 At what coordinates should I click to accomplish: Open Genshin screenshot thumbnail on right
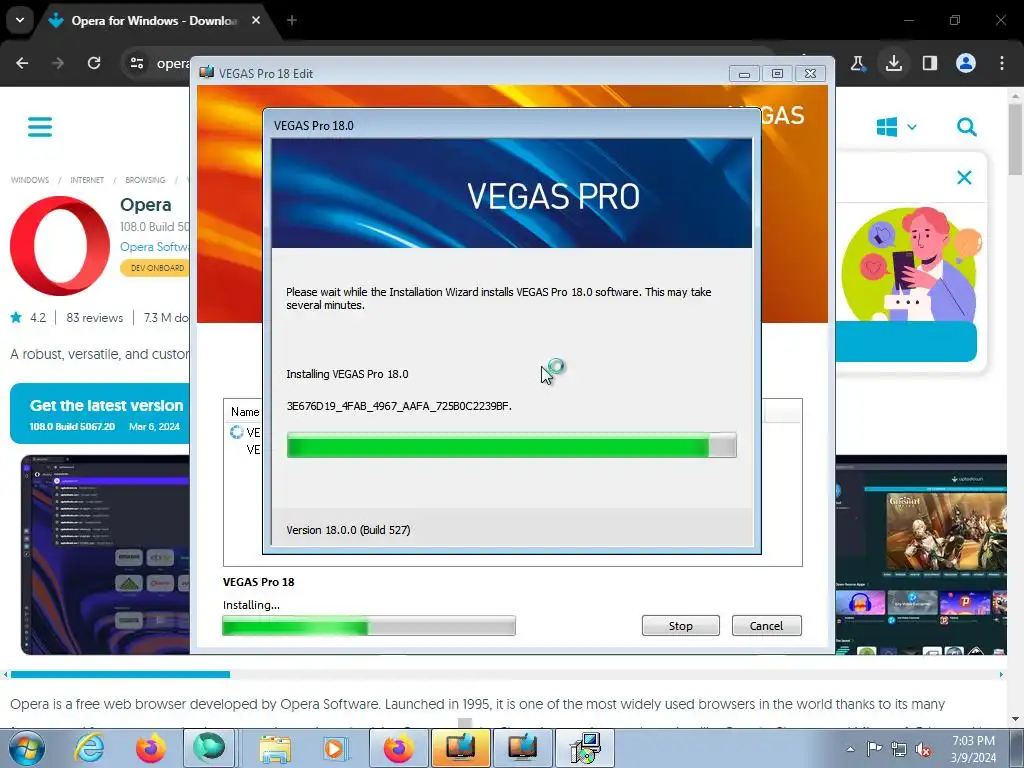coord(921,554)
